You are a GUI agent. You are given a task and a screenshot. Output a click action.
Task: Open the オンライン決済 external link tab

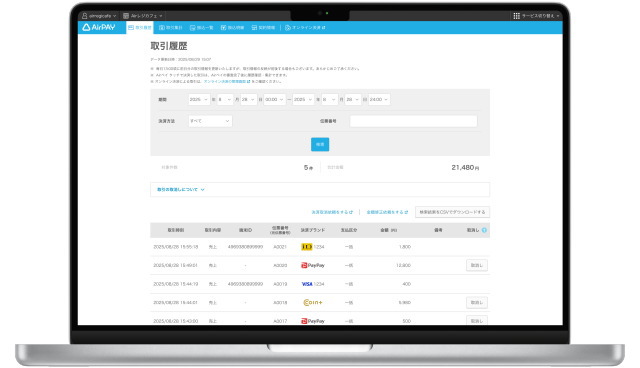click(305, 27)
